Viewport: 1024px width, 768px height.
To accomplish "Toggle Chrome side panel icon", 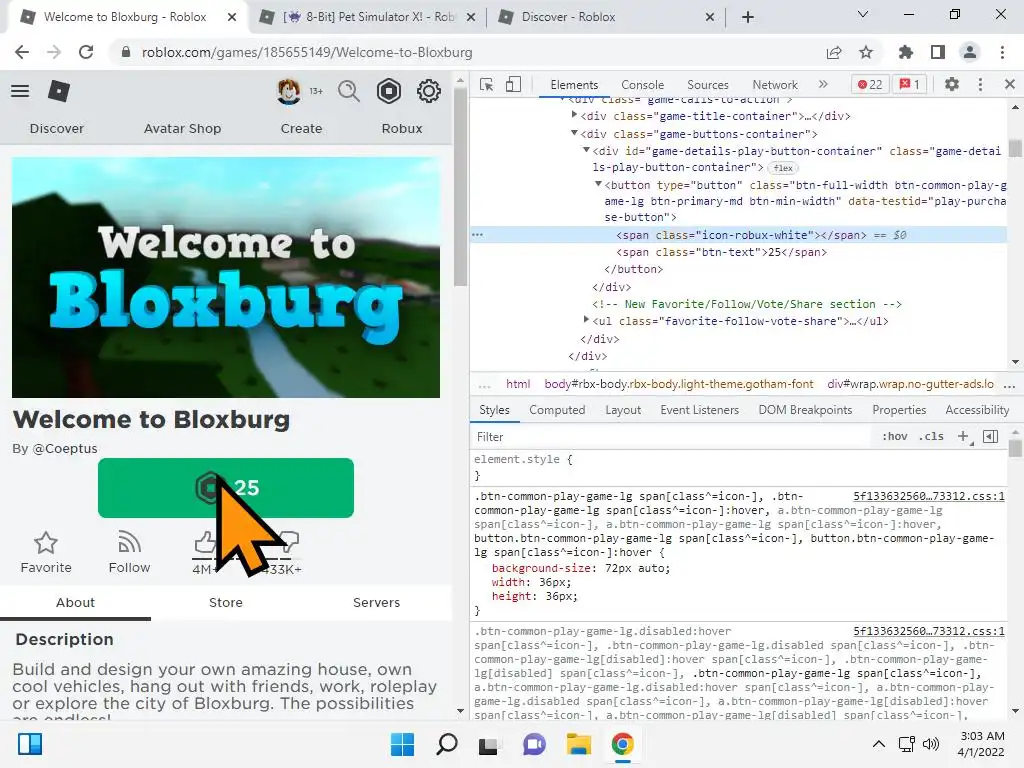I will tap(938, 52).
